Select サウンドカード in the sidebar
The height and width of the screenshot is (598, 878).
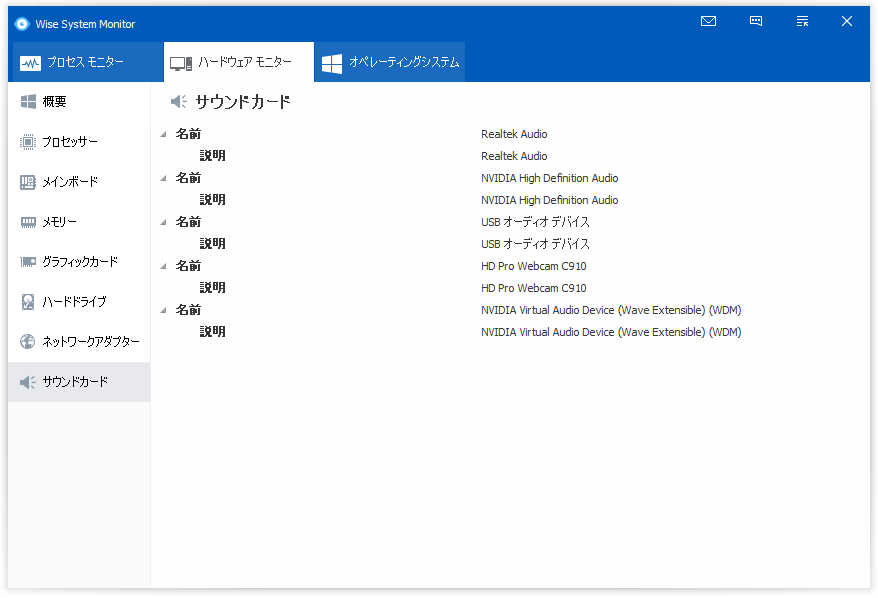tap(79, 382)
